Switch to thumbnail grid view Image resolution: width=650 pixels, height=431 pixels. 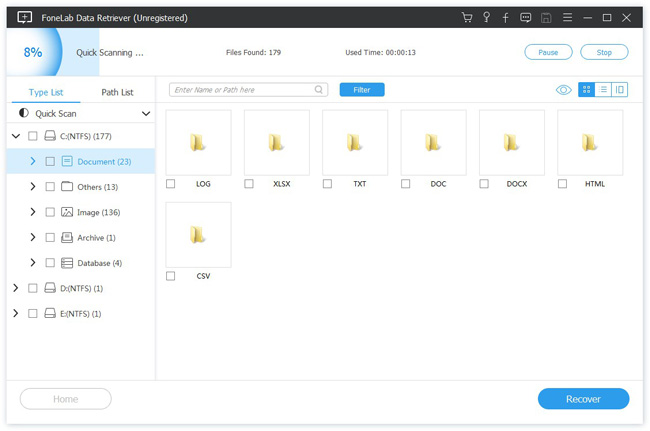coord(586,90)
